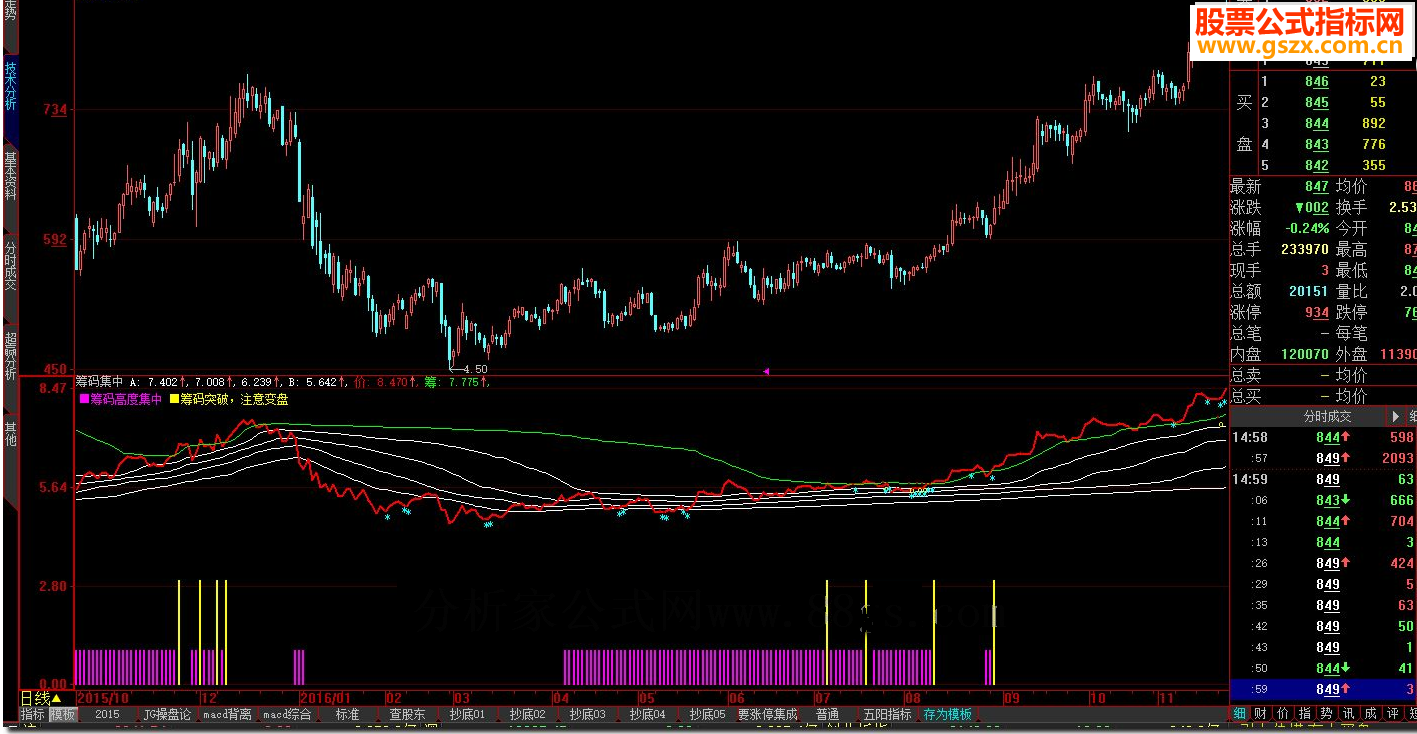The image size is (1417, 734).
Task: Click the 4.50 low price annotation
Action: [x=475, y=369]
